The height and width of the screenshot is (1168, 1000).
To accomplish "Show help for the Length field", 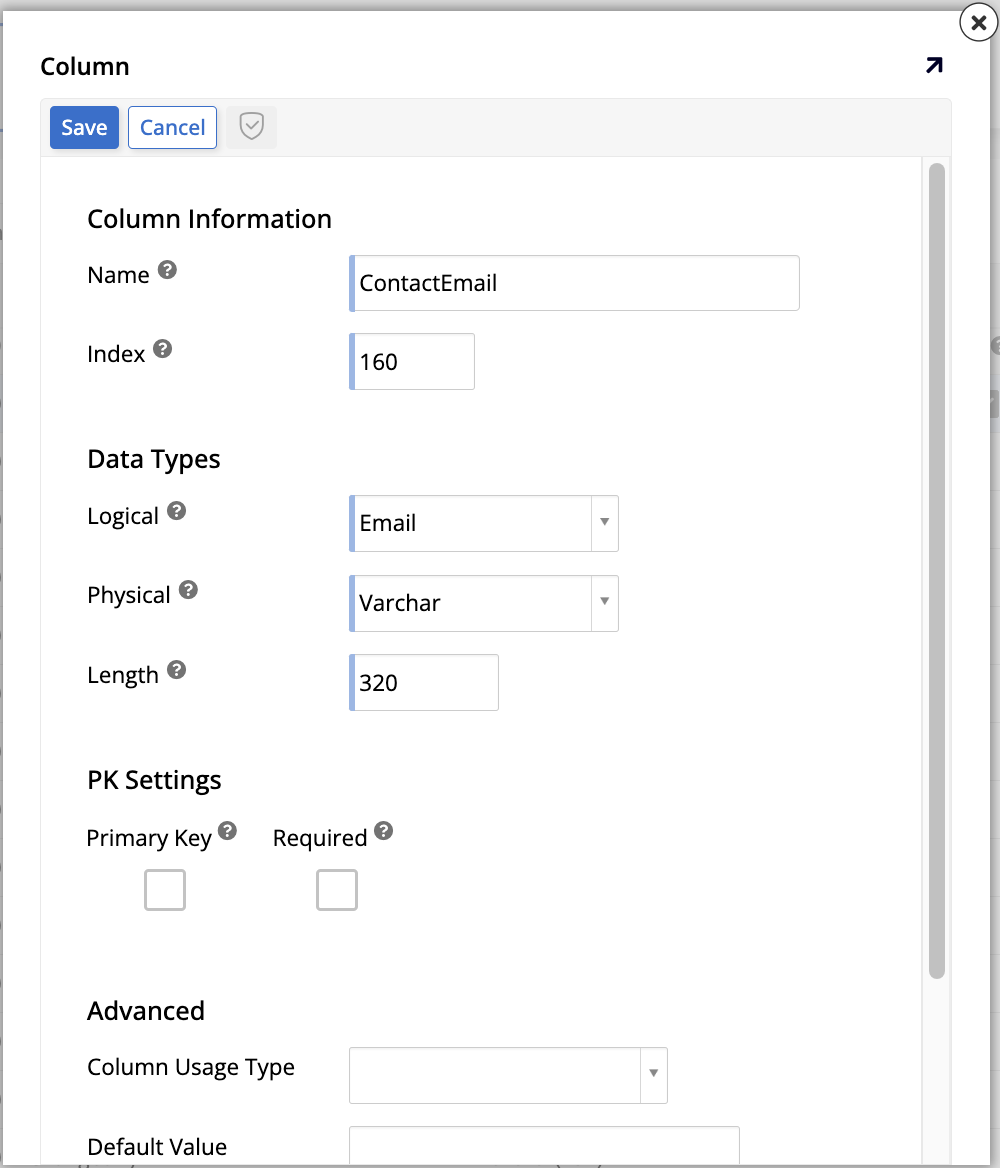I will (x=178, y=668).
